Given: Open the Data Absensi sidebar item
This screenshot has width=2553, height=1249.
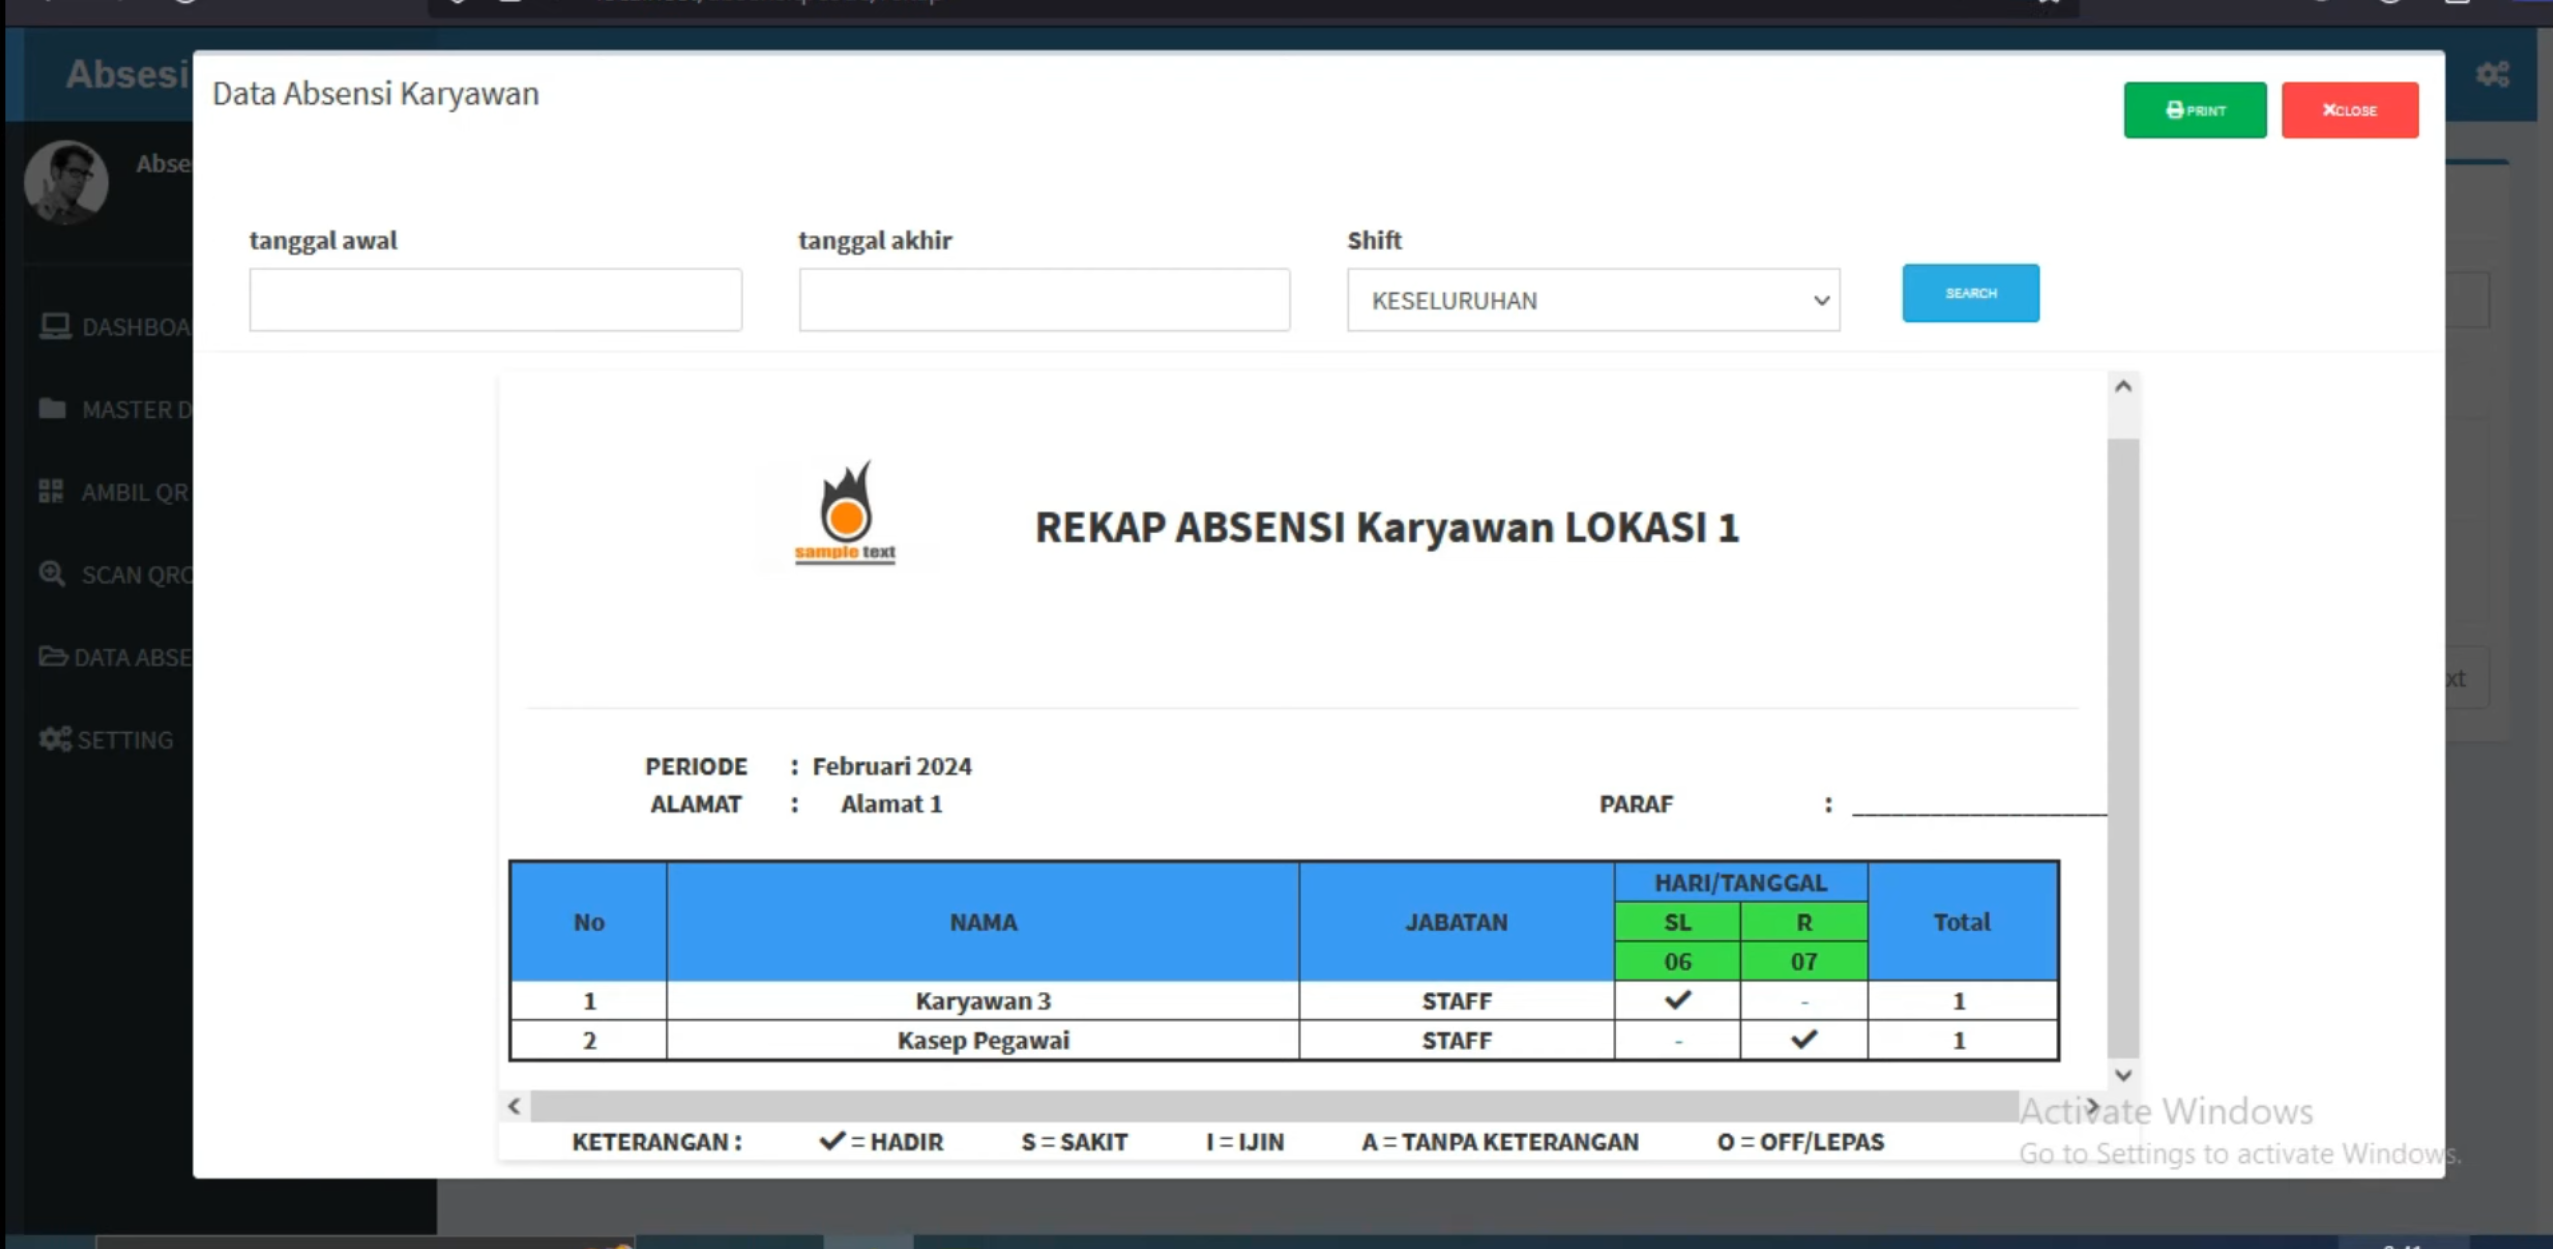Looking at the screenshot, I should [x=115, y=657].
